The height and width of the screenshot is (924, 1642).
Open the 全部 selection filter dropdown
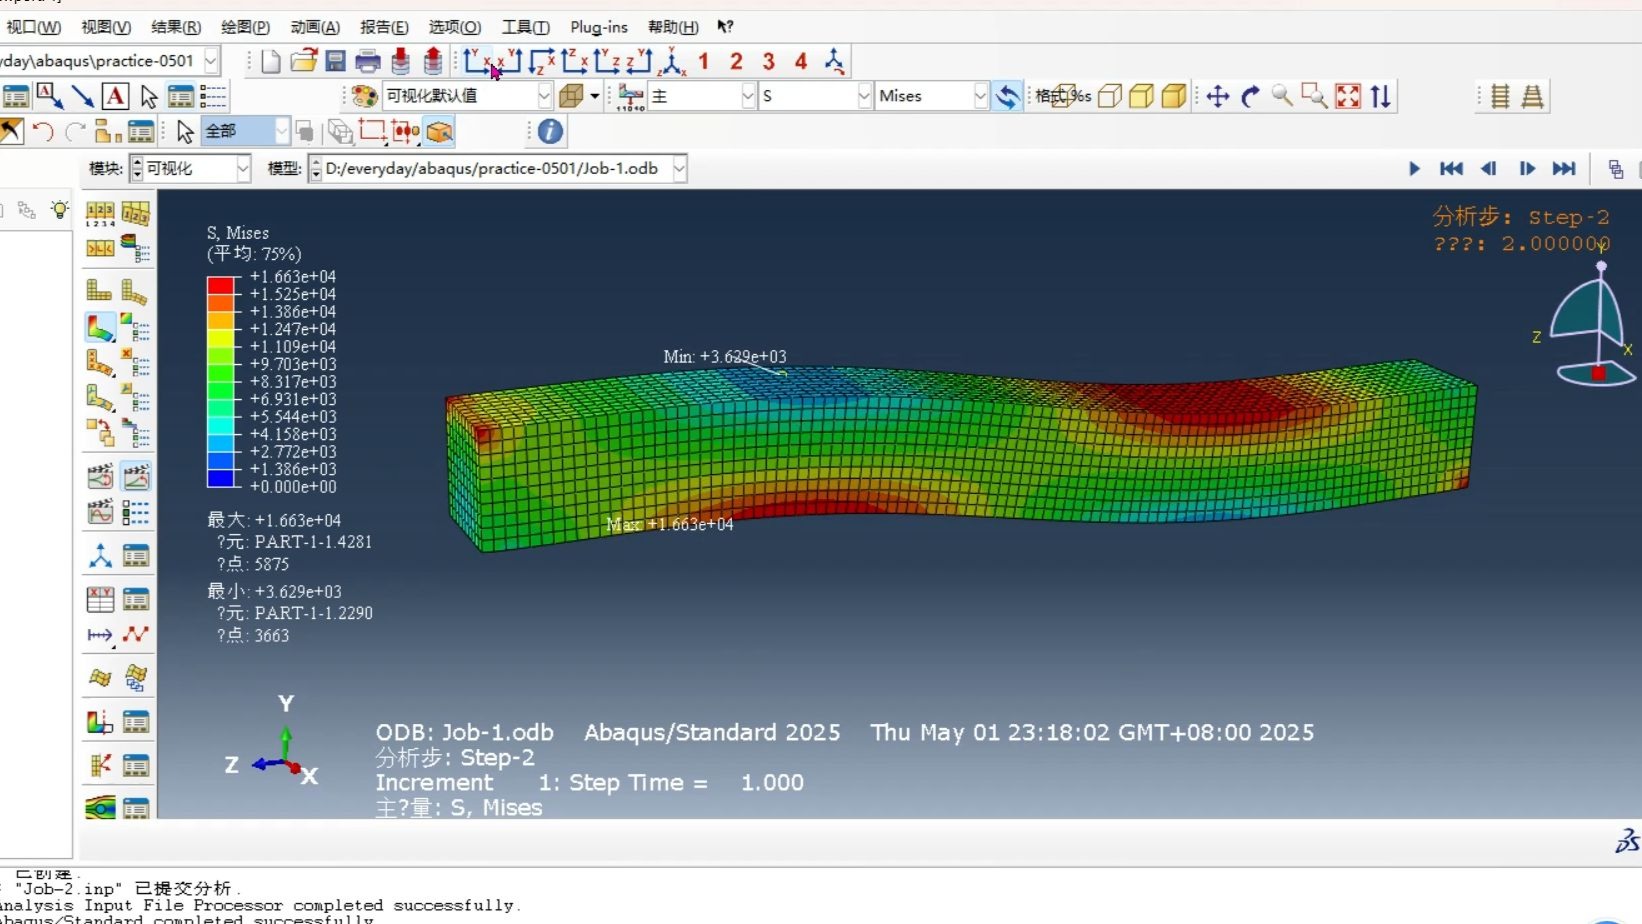click(x=282, y=131)
